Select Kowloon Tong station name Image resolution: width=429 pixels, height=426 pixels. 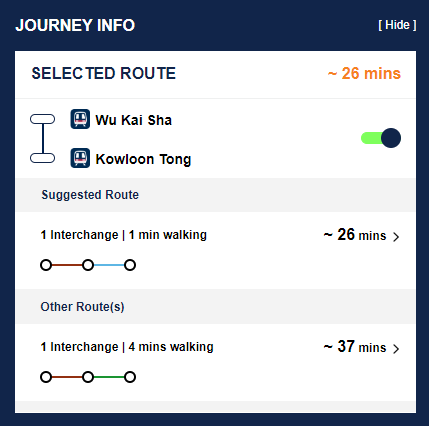click(x=143, y=159)
